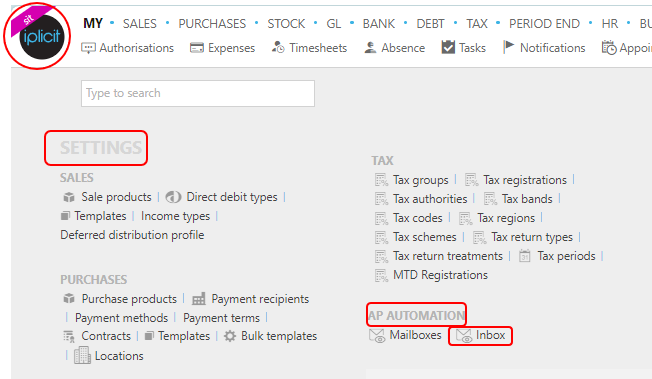Viewport: 652px width, 379px height.
Task: Open Deferred distribution profile link
Action: point(132,235)
